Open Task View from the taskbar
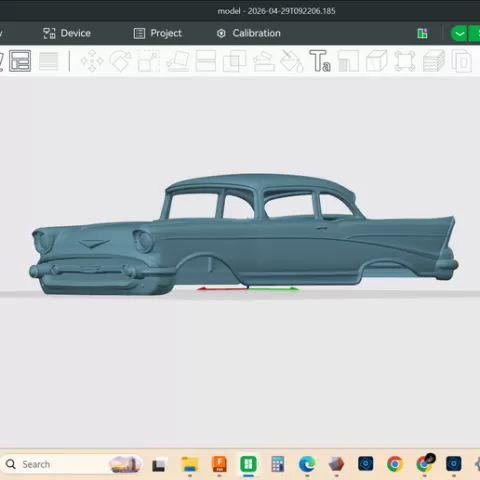This screenshot has height=480, width=480. coord(159,465)
